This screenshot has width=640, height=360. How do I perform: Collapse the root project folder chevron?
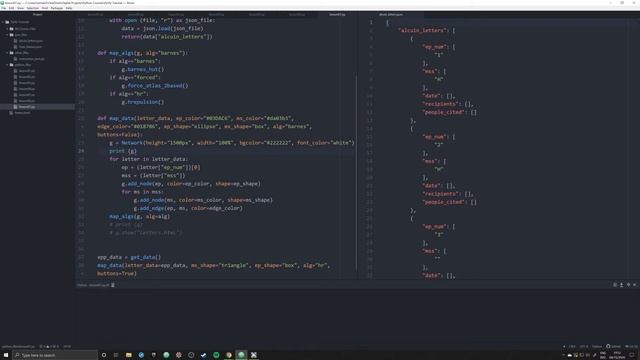pyautogui.click(x=3, y=22)
